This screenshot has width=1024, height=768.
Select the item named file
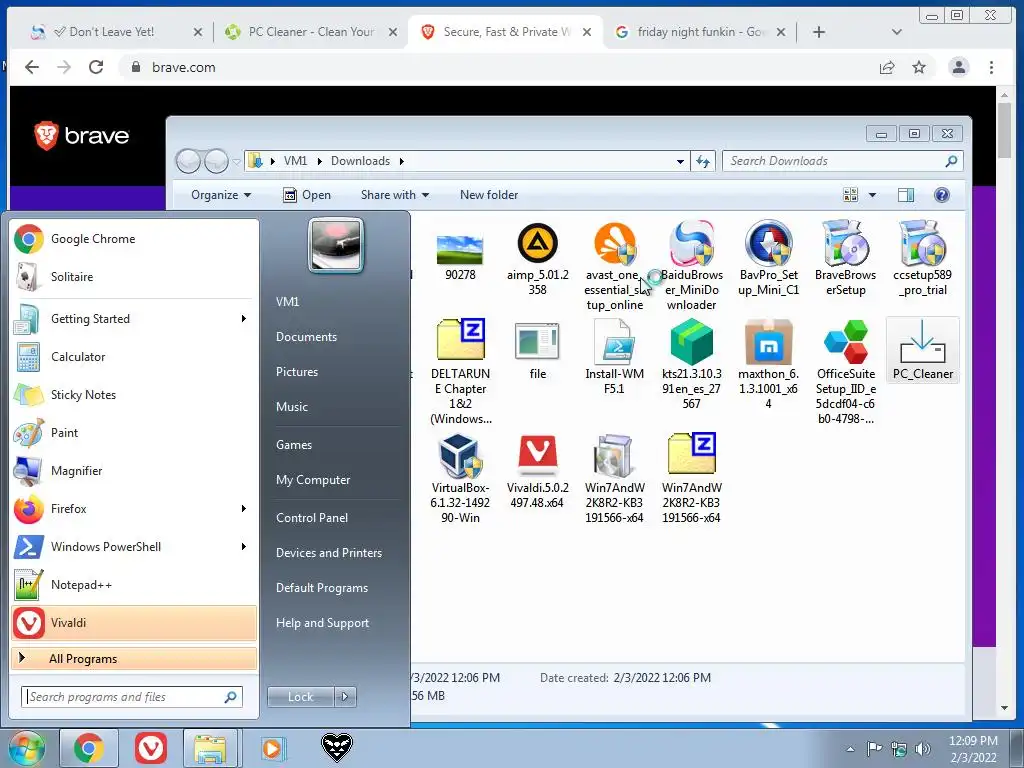[x=537, y=351]
